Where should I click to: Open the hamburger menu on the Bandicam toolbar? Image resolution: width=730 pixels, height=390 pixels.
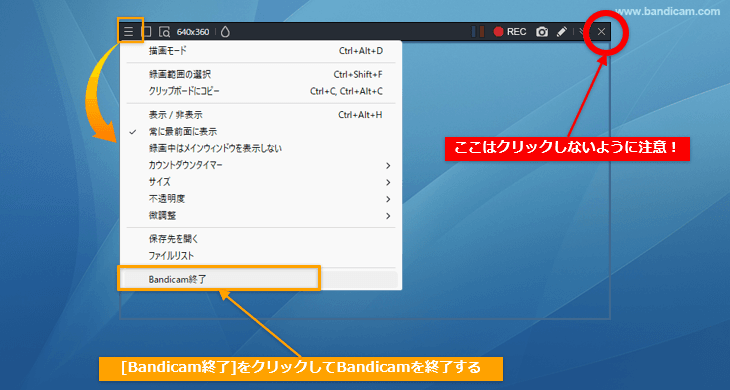point(128,32)
